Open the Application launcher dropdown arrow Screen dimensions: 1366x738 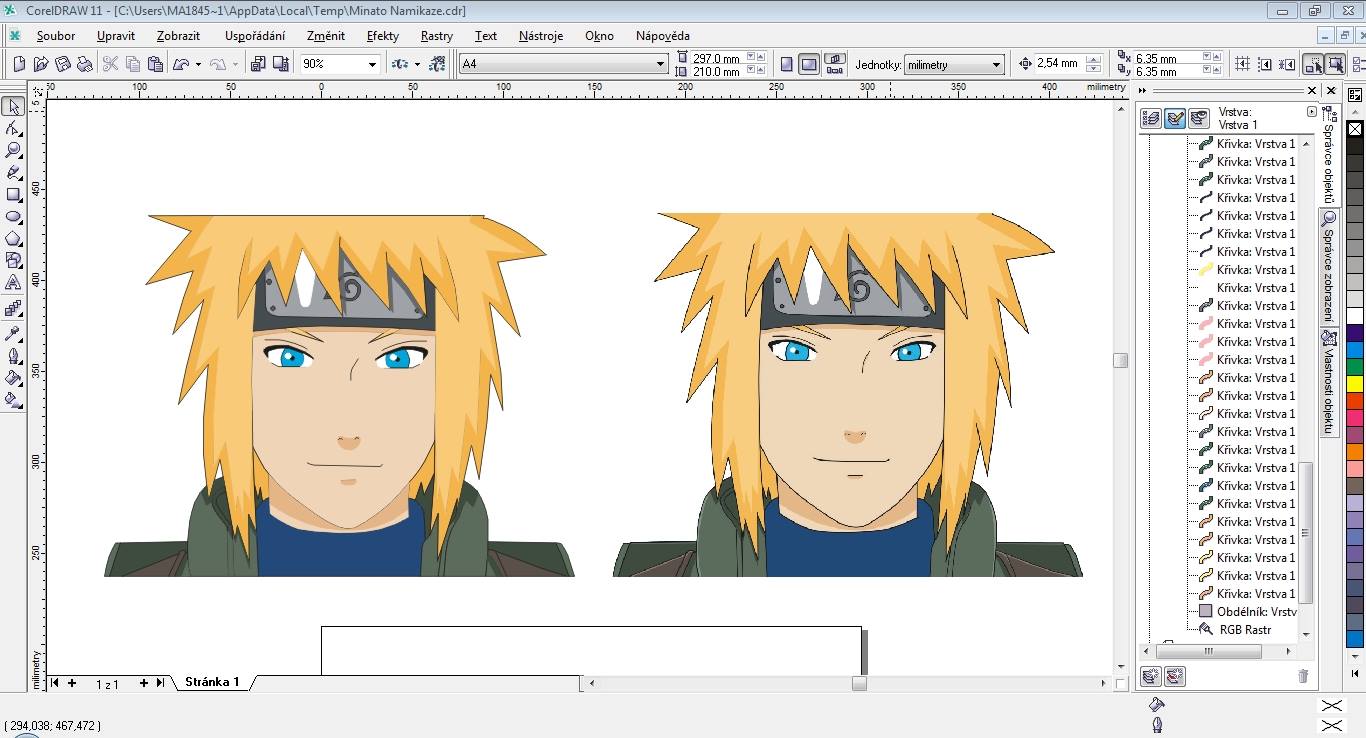417,64
